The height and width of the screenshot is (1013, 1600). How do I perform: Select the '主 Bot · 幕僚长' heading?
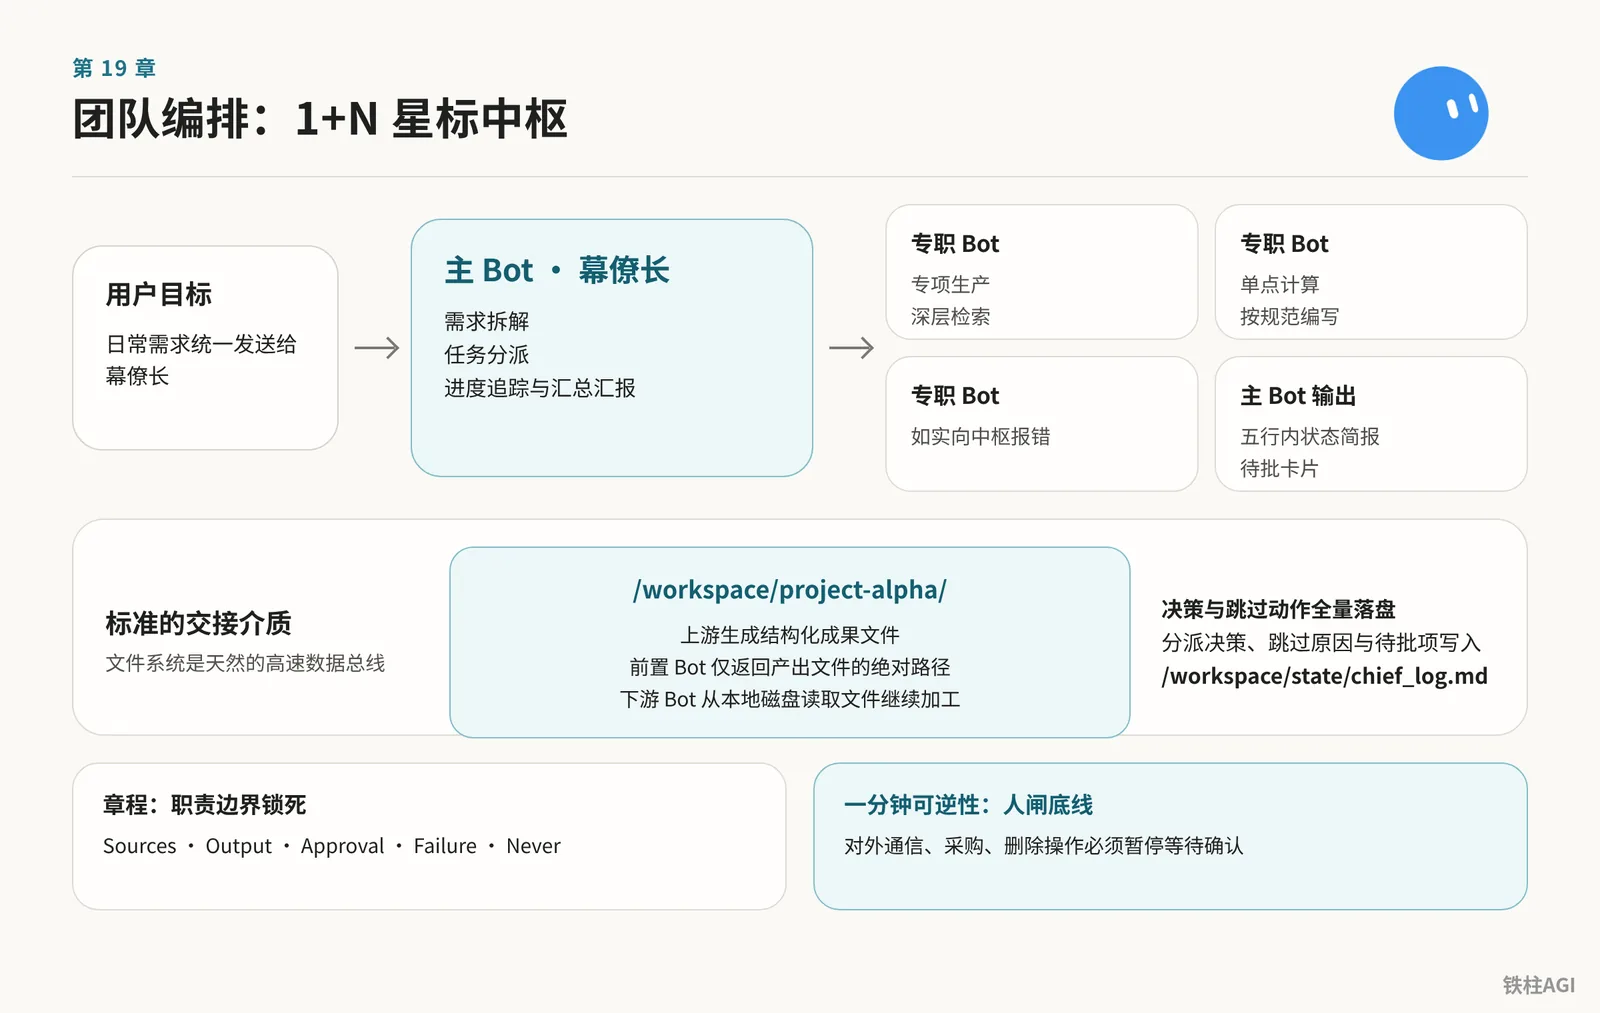point(557,270)
